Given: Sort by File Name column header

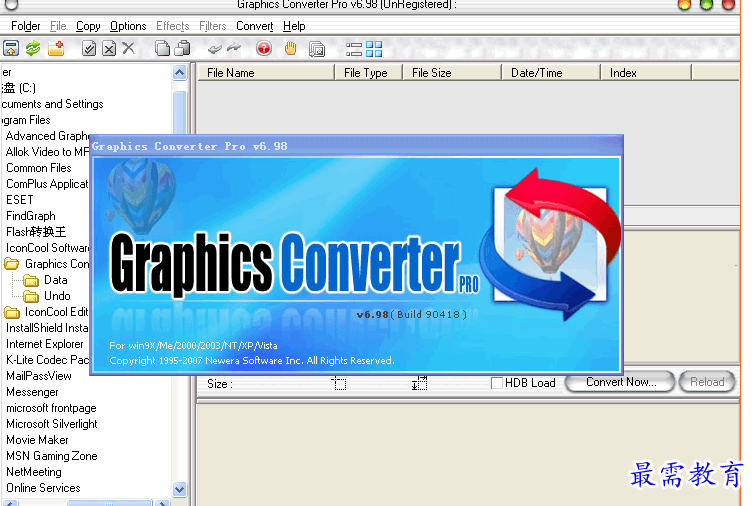Looking at the screenshot, I should (x=266, y=73).
